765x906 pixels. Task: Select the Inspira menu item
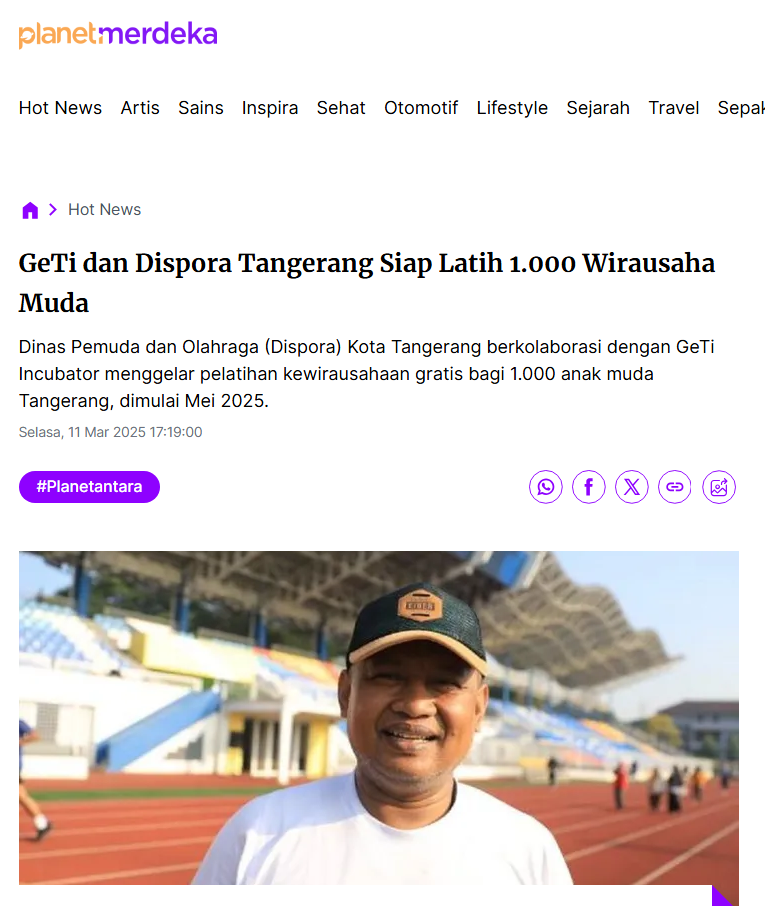(270, 108)
